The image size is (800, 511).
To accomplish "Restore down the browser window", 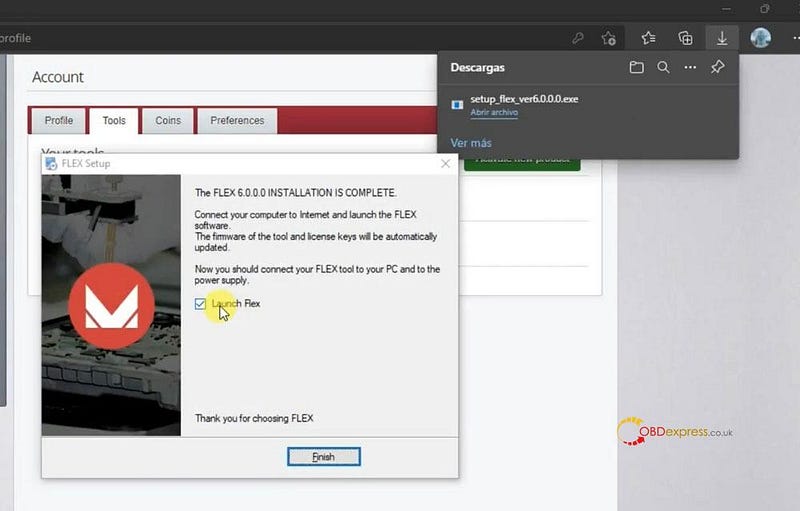I will pos(764,9).
